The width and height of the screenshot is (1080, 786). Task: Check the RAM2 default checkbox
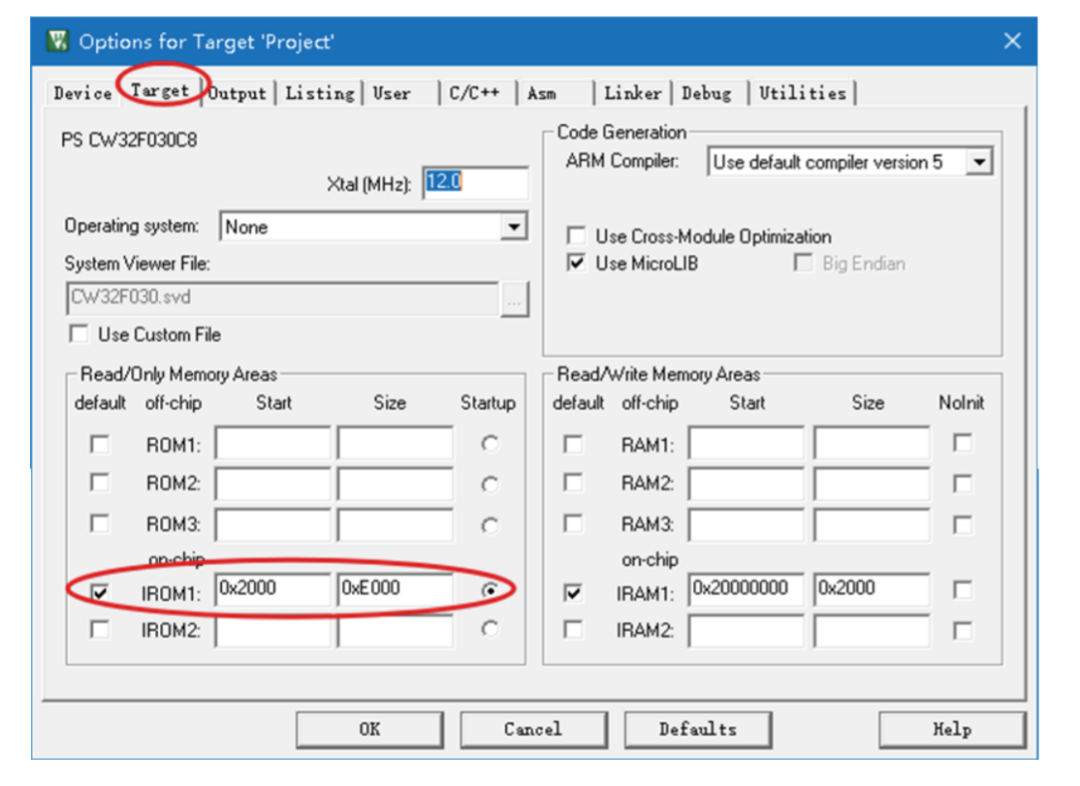[573, 482]
